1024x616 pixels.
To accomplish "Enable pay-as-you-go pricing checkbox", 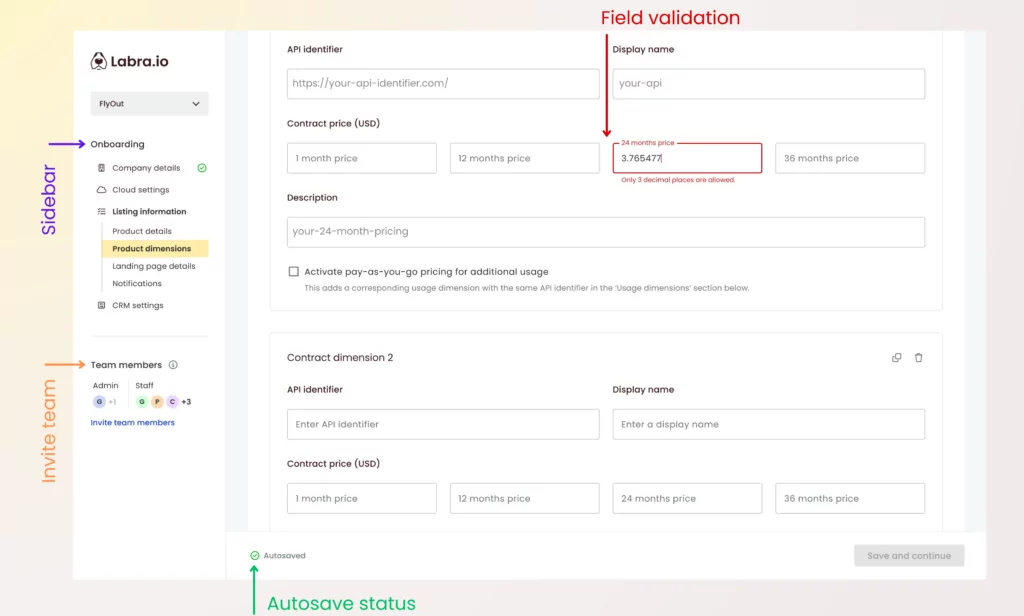I will 293,272.
